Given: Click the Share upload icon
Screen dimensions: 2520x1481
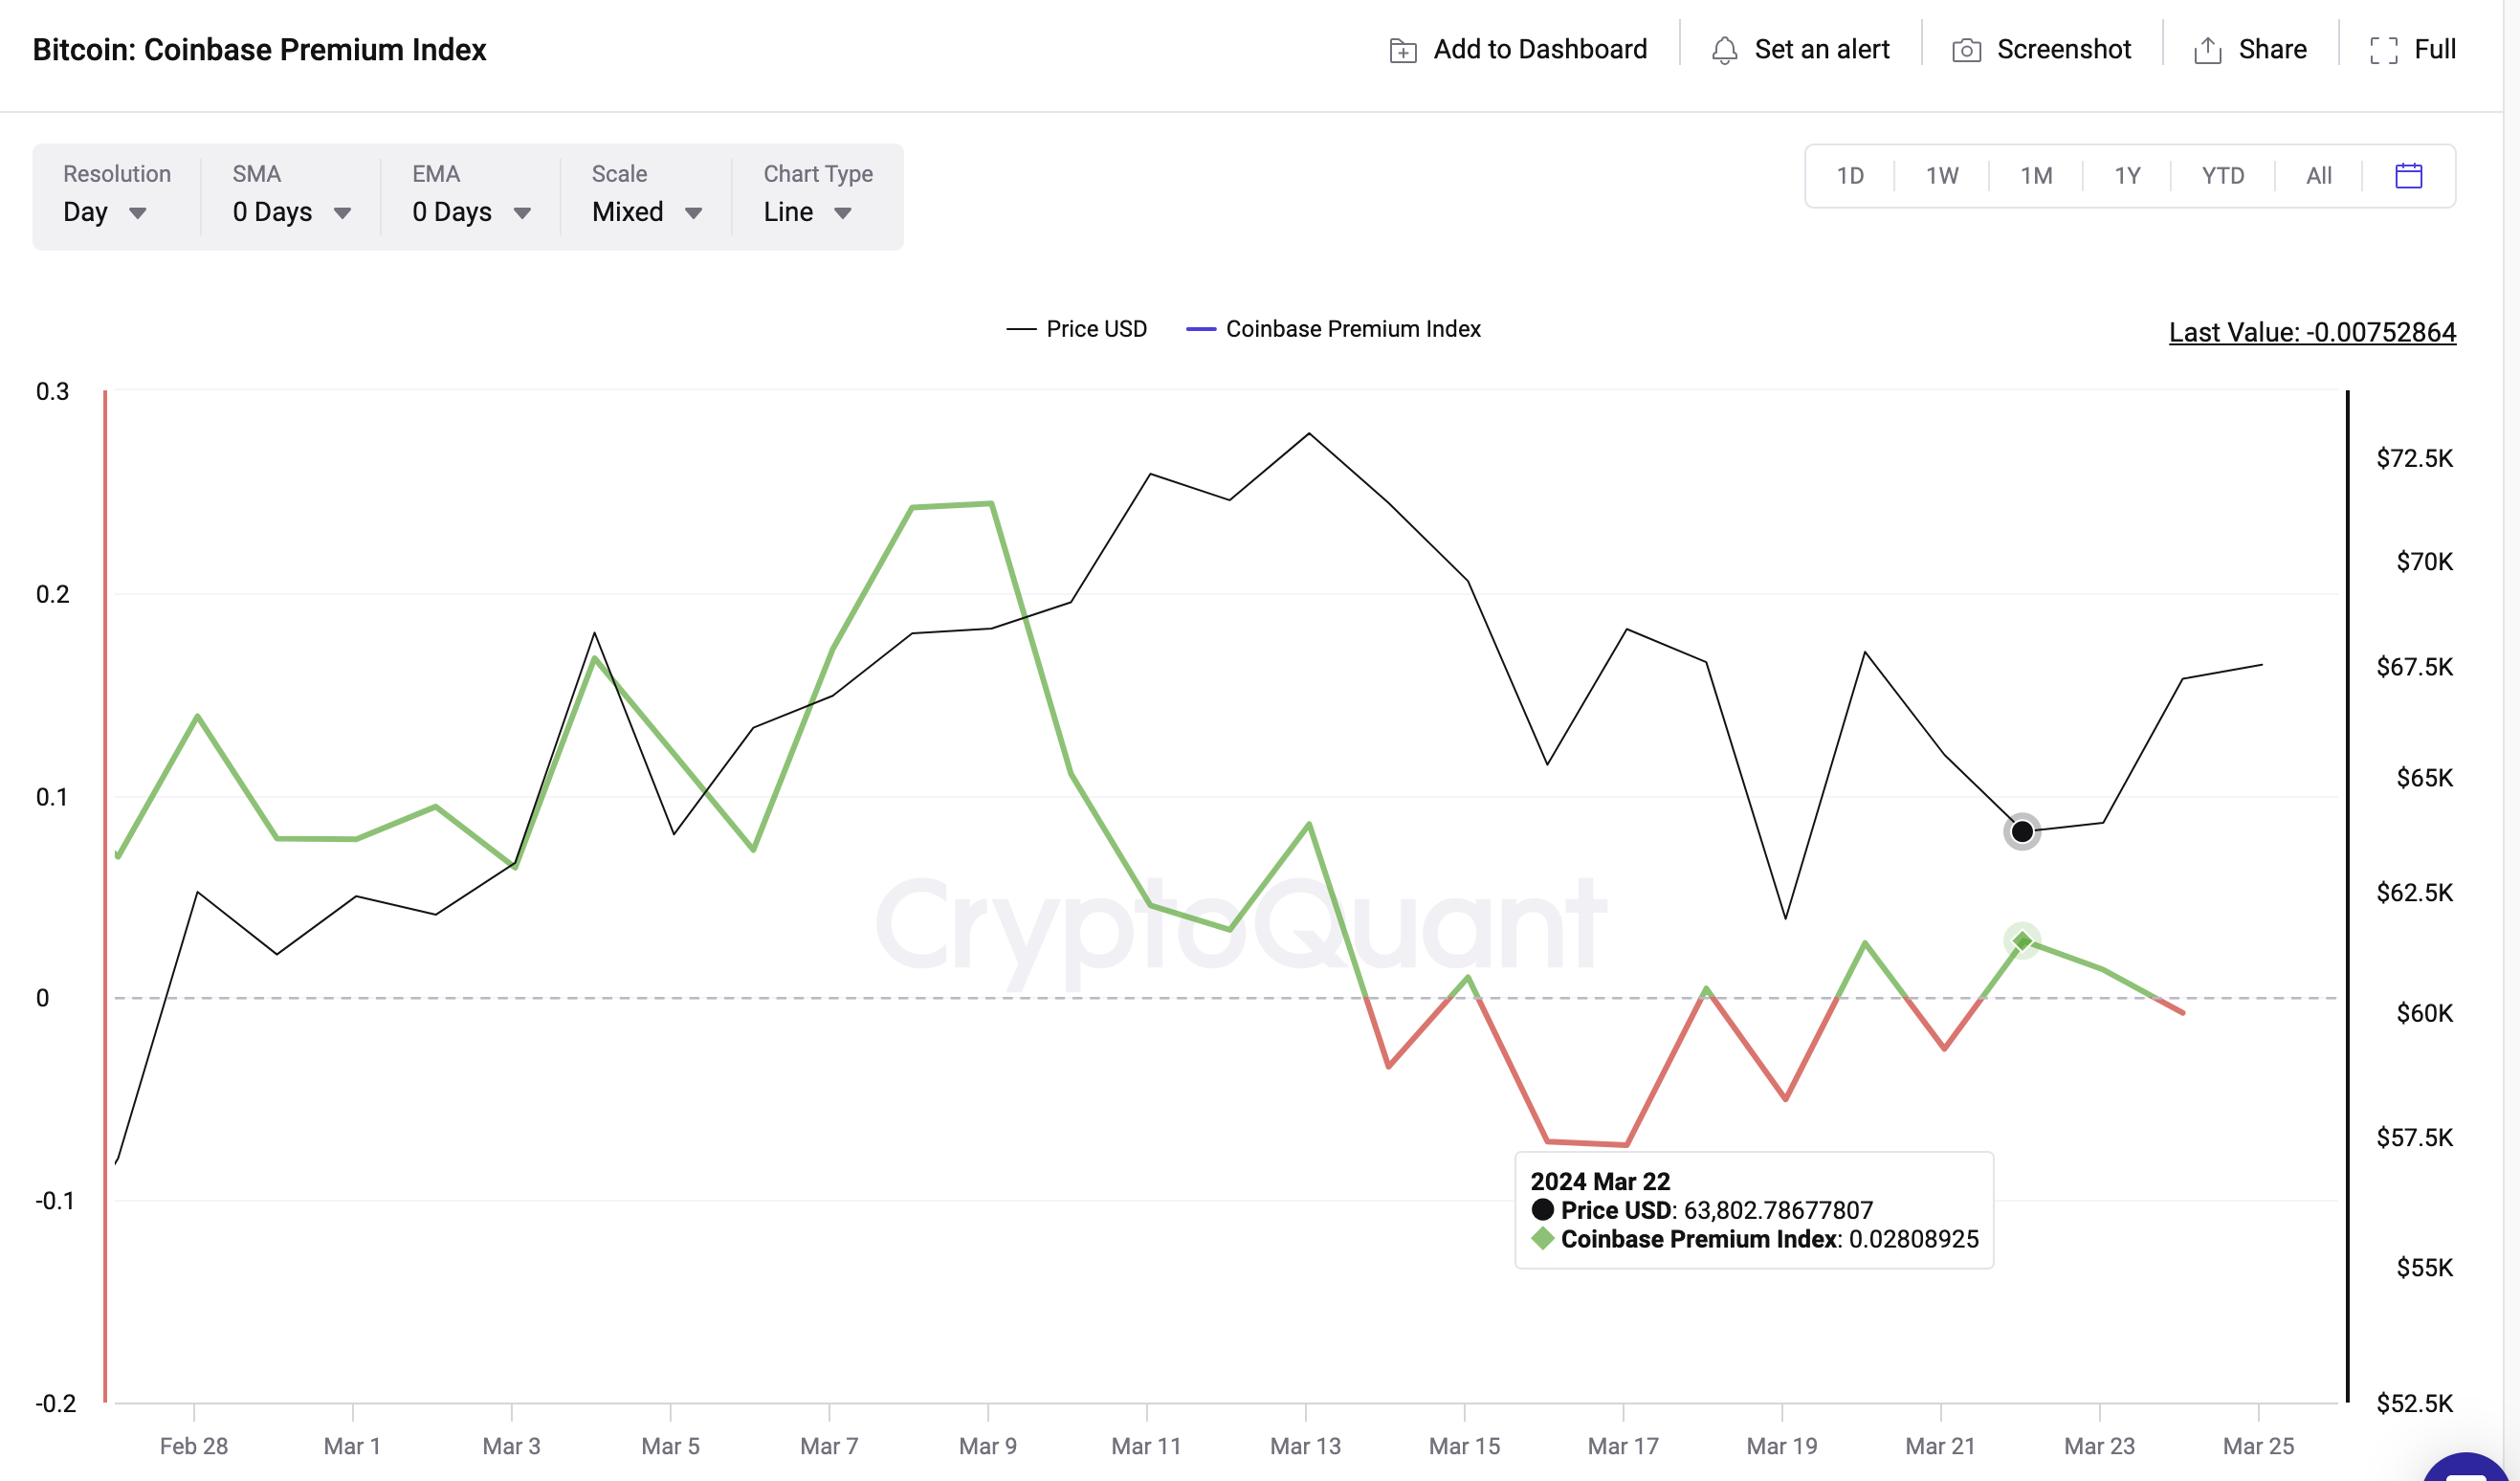Looking at the screenshot, I should click(x=2208, y=50).
